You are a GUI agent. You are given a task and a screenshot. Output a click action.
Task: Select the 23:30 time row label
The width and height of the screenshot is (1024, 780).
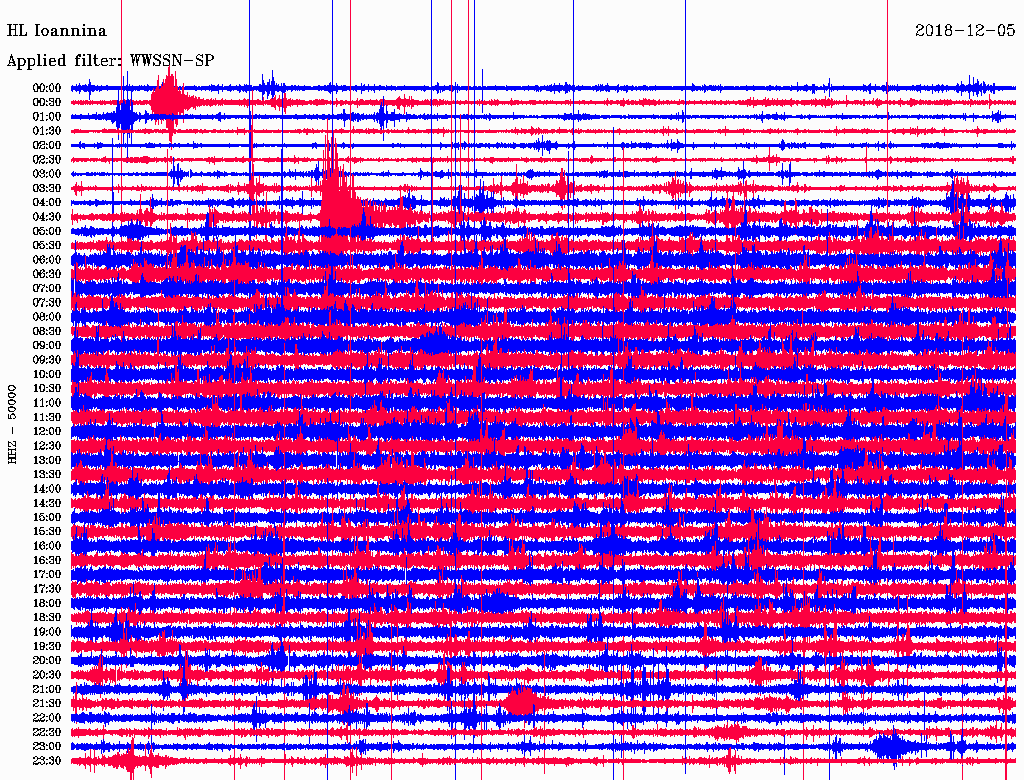pos(47,761)
